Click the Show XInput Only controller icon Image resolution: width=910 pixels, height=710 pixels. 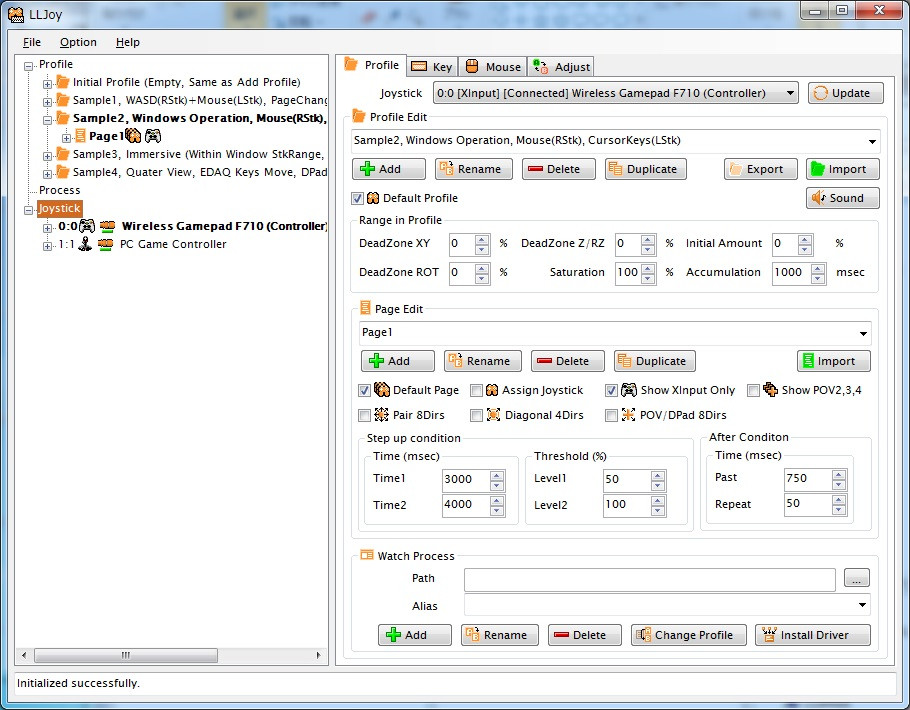(629, 390)
